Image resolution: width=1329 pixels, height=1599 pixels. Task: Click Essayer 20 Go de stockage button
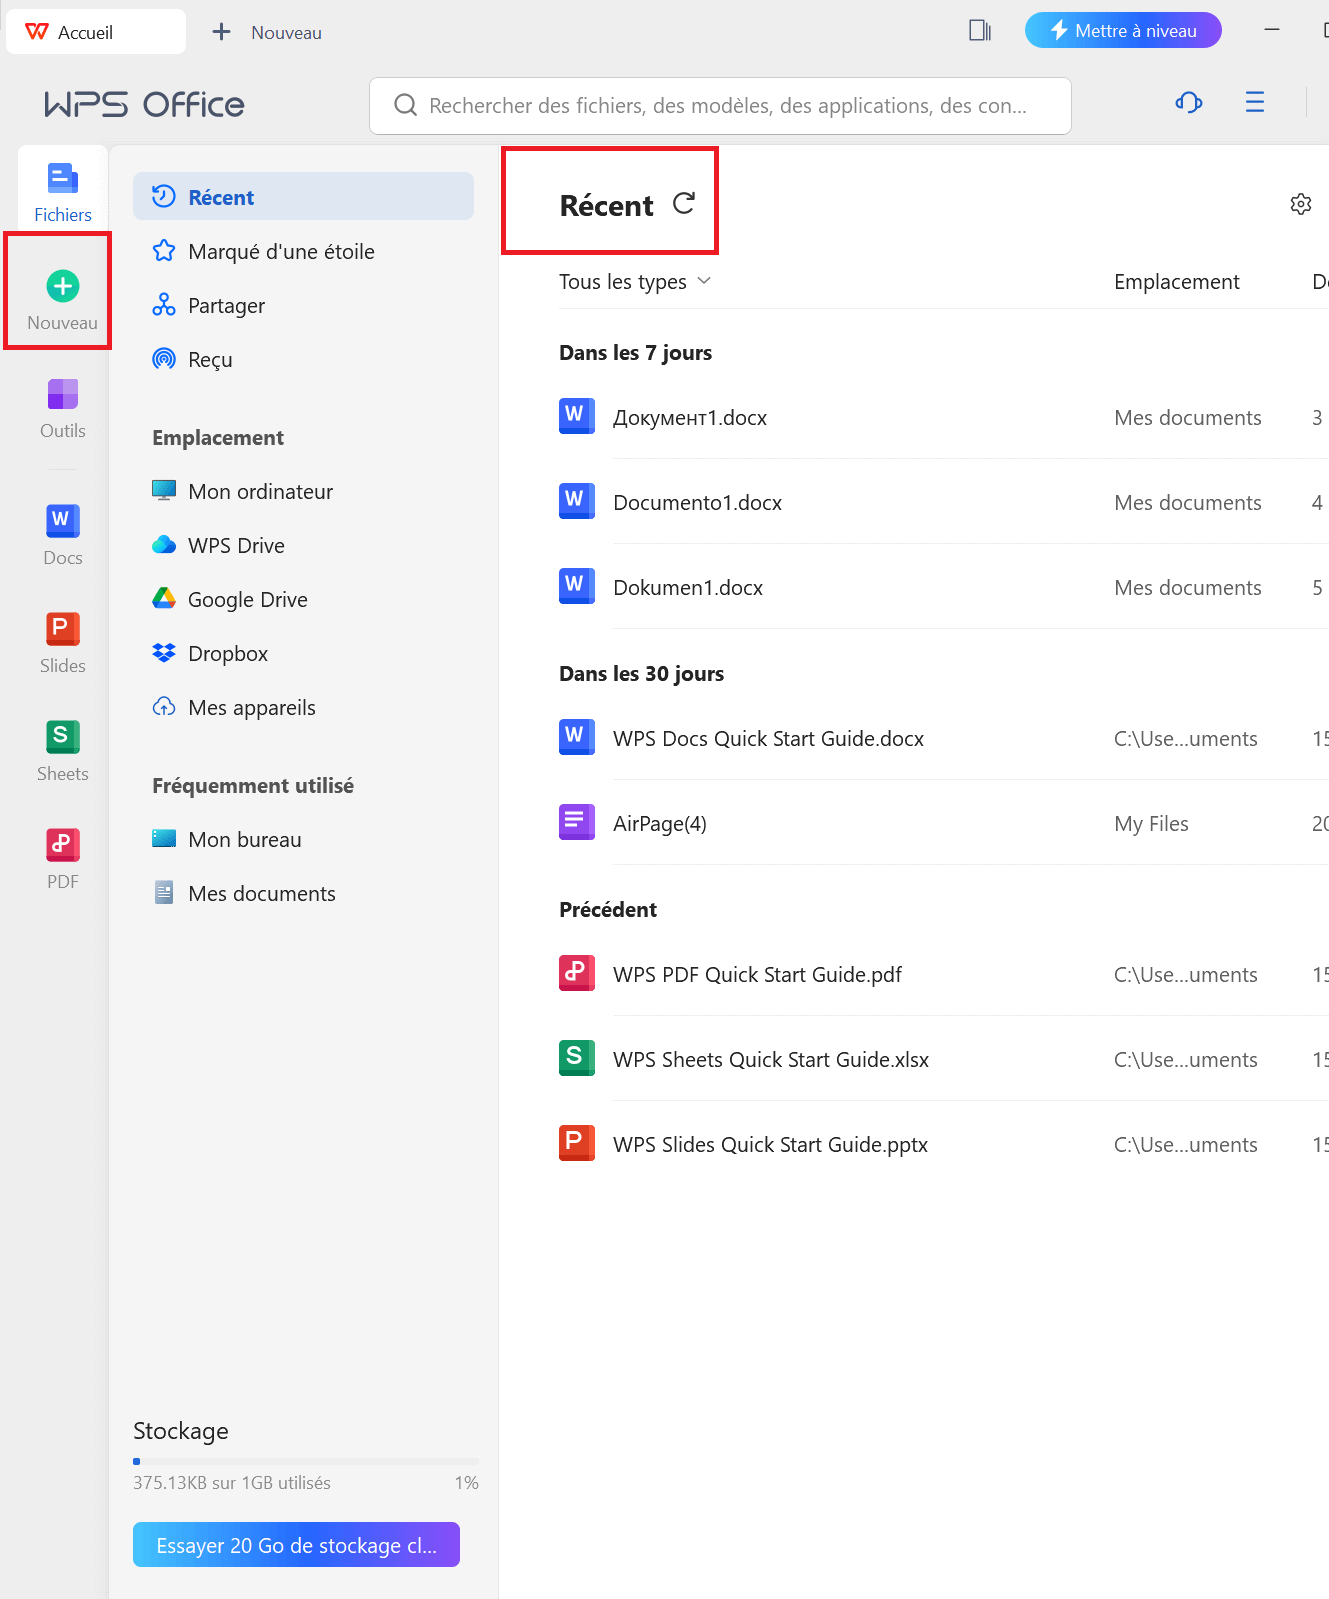(296, 1545)
